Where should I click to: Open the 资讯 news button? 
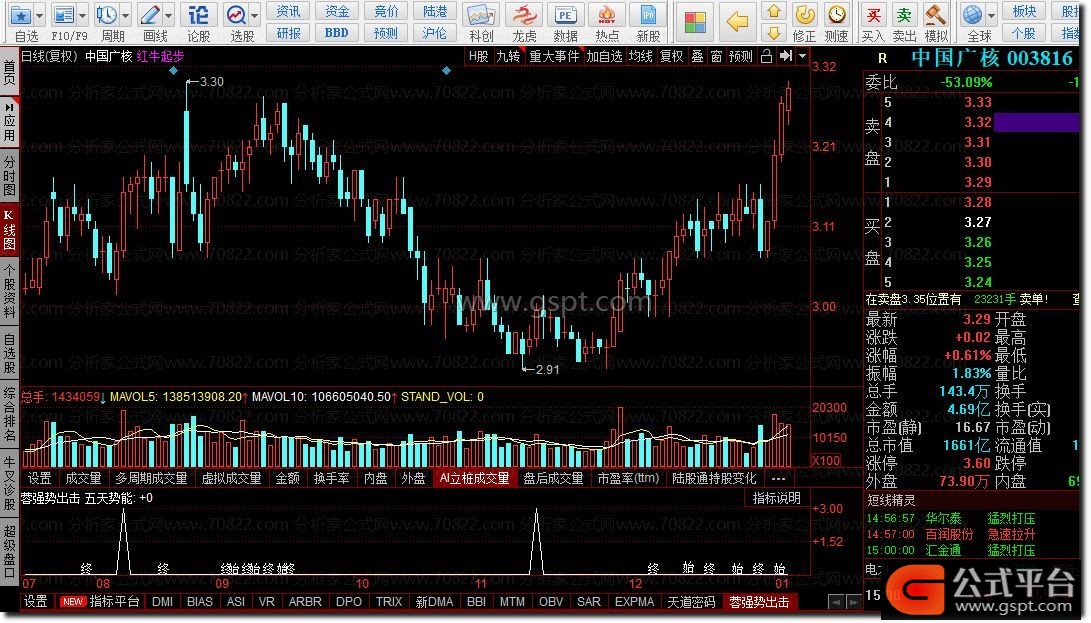(x=288, y=10)
